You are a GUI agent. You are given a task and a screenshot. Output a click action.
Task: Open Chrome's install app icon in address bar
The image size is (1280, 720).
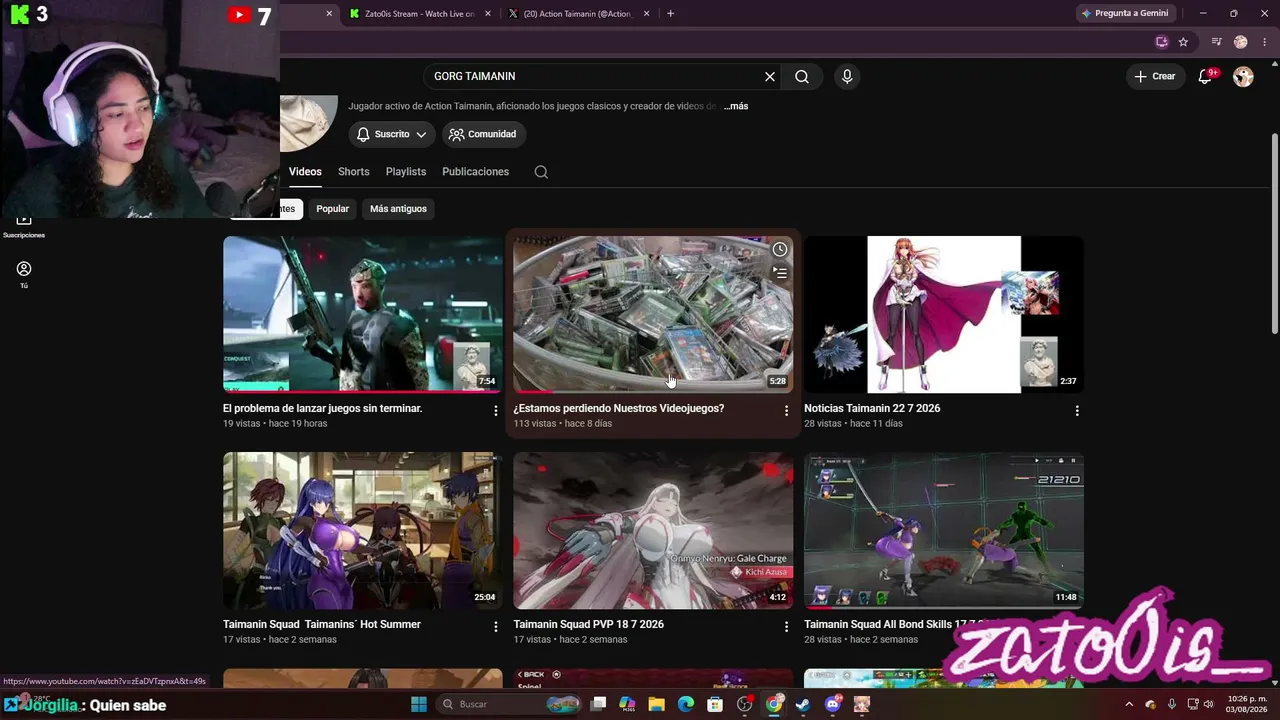(1161, 42)
